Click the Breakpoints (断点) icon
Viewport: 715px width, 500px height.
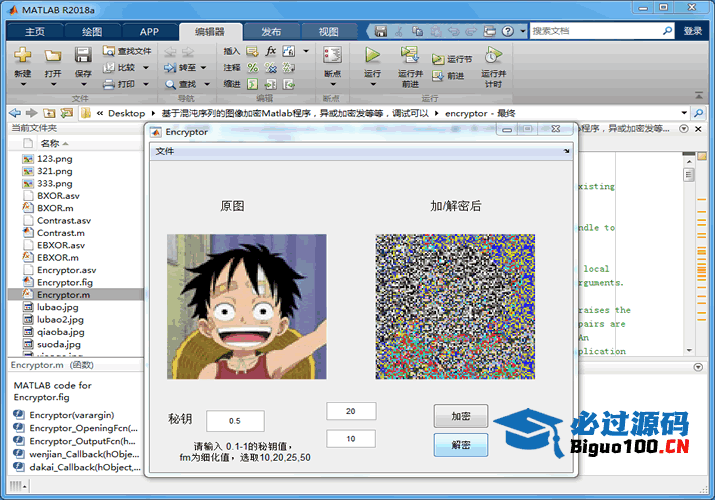(x=332, y=55)
